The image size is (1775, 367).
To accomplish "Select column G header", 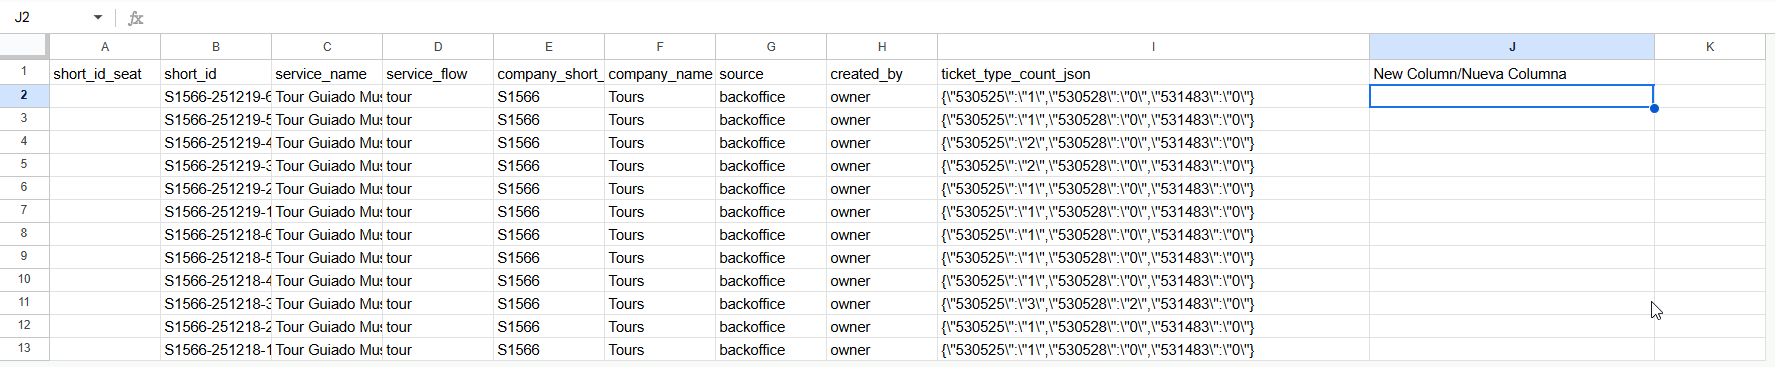I will (x=771, y=47).
